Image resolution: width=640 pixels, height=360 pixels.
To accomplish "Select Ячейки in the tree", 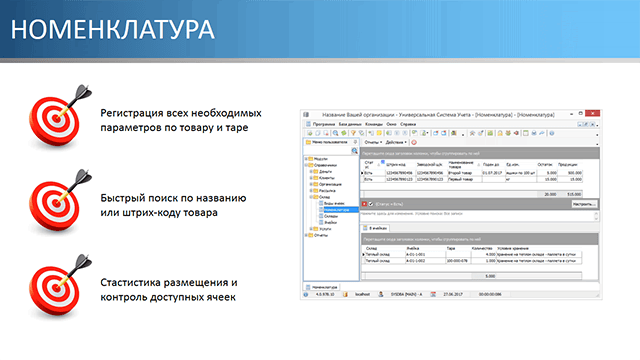I will pos(331,223).
